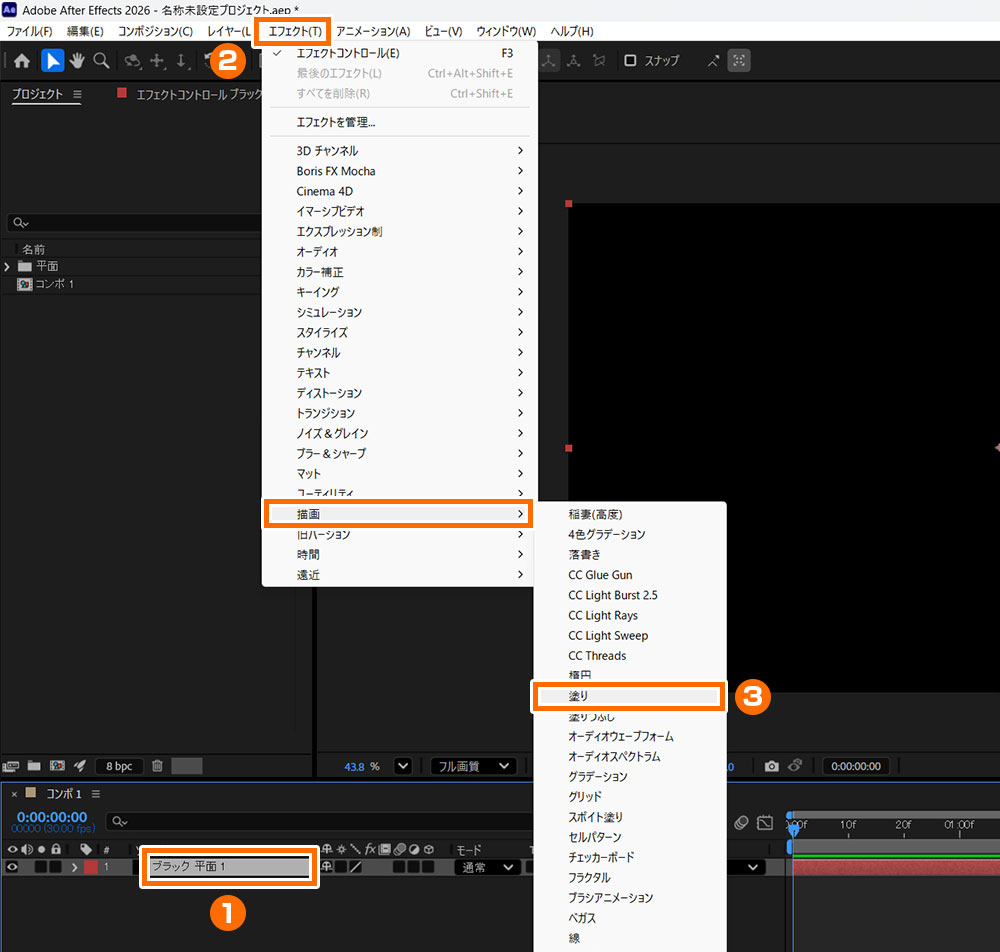Open a new folder in the Project panel
The image size is (1000, 952).
[x=34, y=766]
